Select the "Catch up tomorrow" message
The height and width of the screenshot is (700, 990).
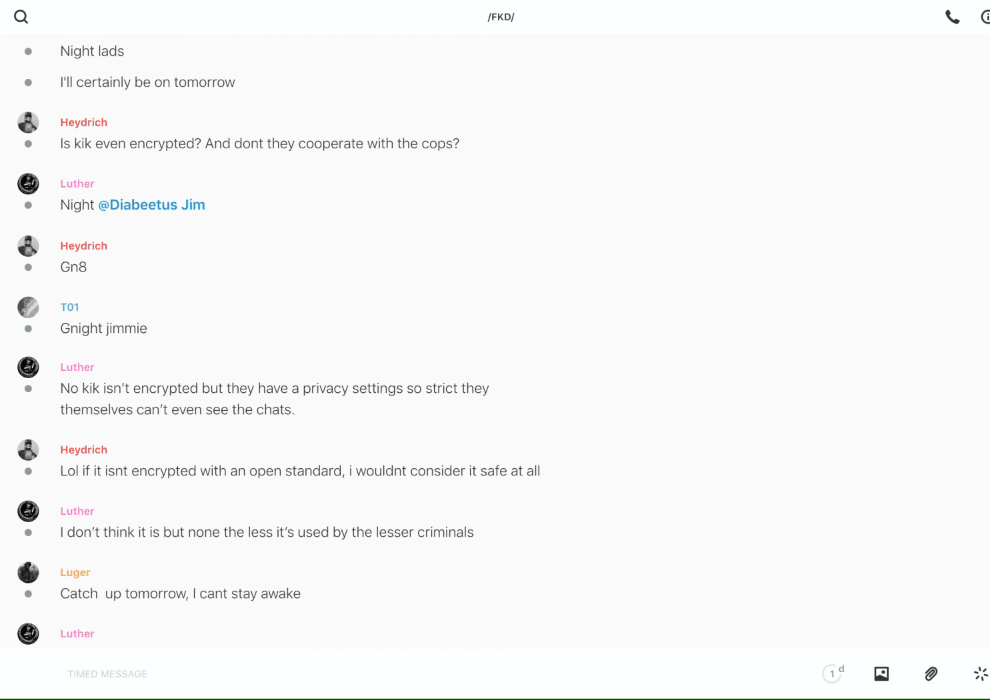180,593
